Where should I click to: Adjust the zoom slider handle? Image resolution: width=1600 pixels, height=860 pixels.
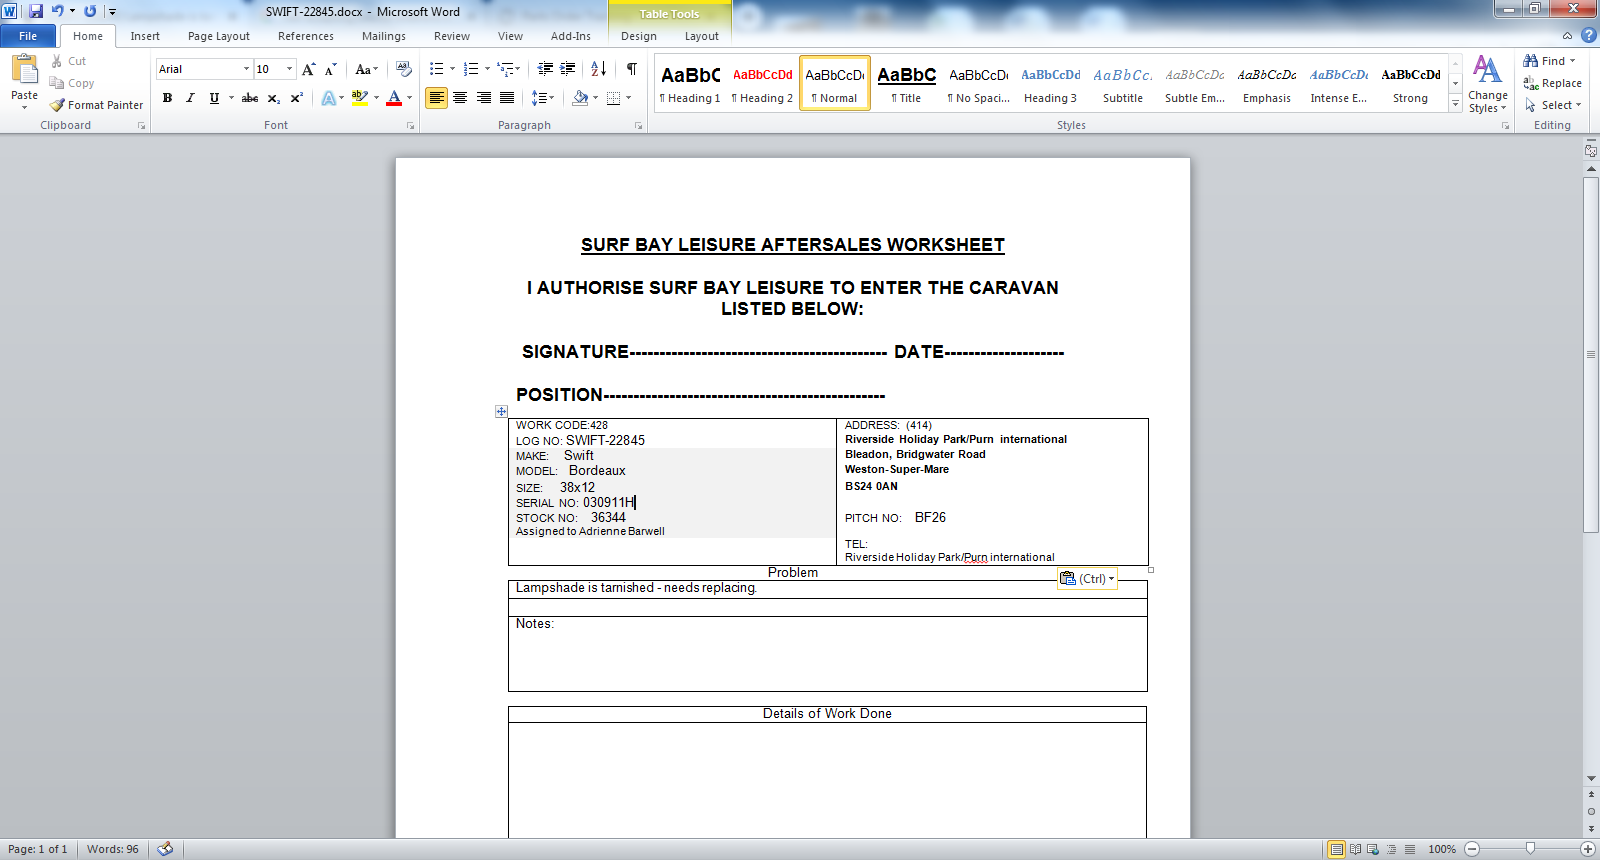[1530, 849]
